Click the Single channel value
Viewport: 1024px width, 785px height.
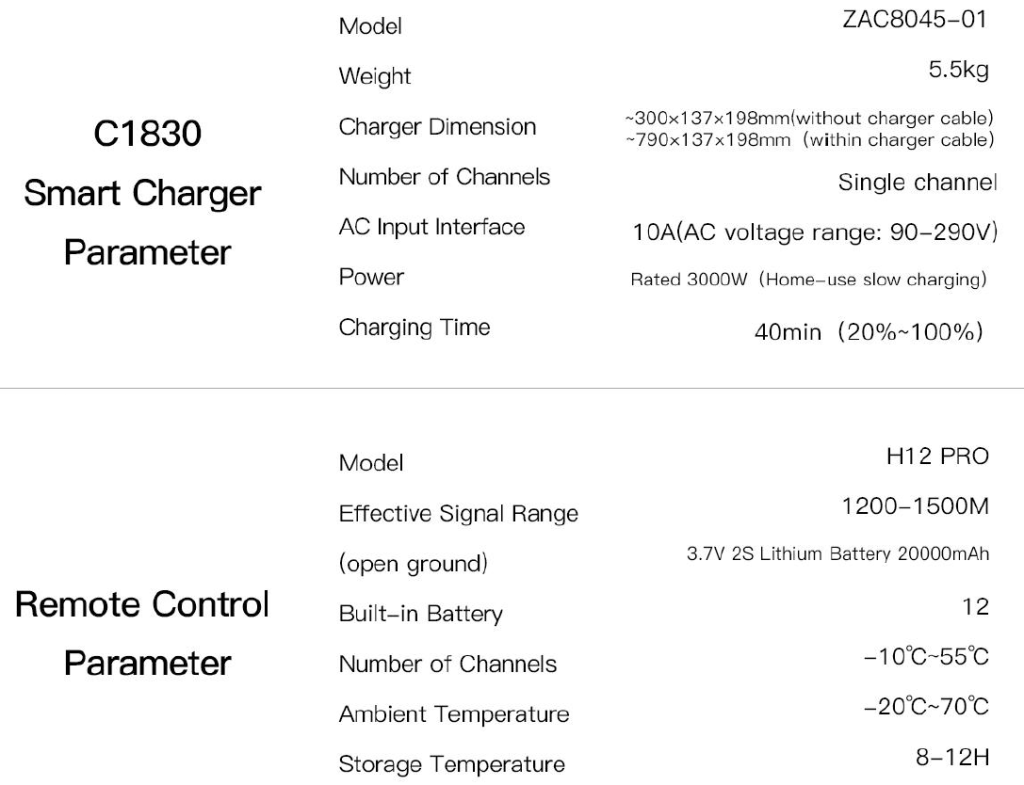point(917,182)
